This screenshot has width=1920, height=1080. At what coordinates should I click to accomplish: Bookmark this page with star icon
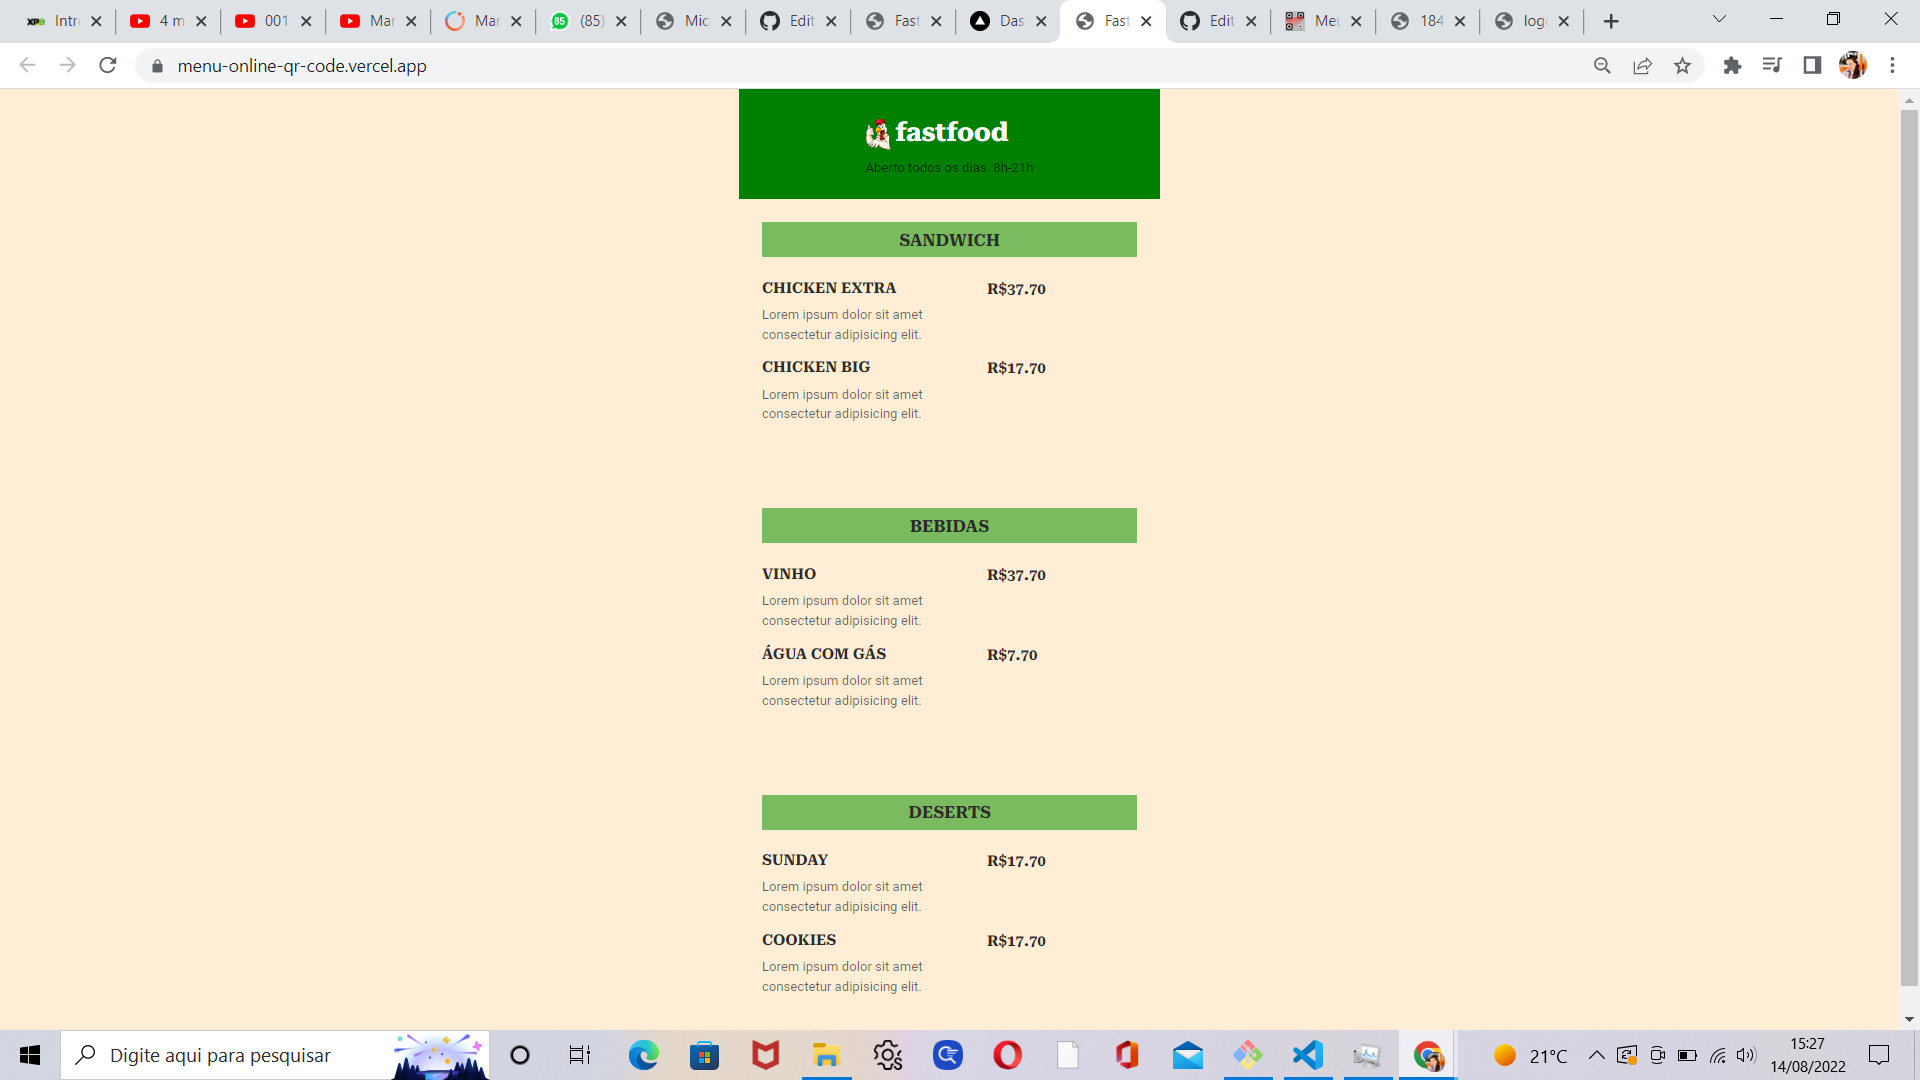1682,66
